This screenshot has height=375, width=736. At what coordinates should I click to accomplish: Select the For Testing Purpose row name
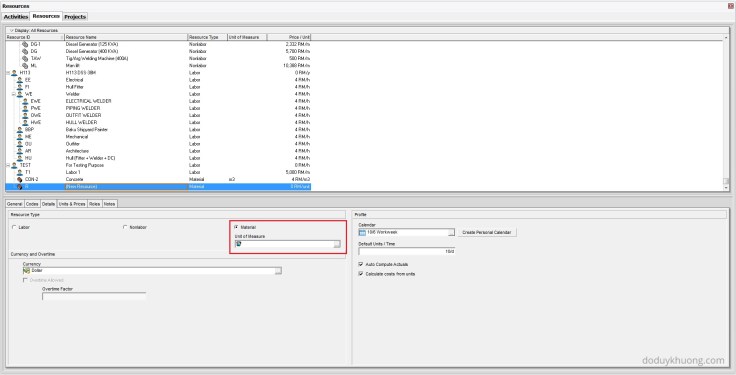coord(84,165)
